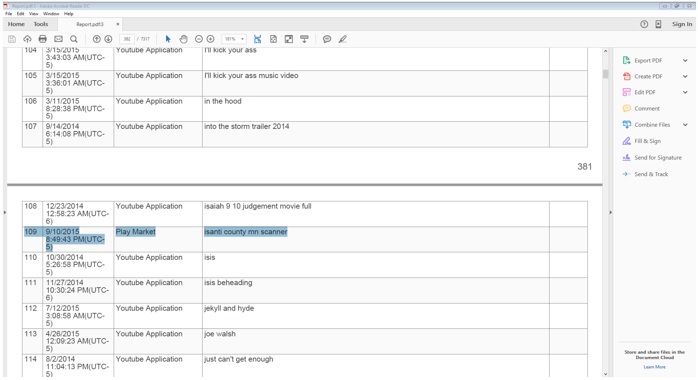
Task: Click 'jekyll and hyde' entry
Action: pyautogui.click(x=229, y=308)
